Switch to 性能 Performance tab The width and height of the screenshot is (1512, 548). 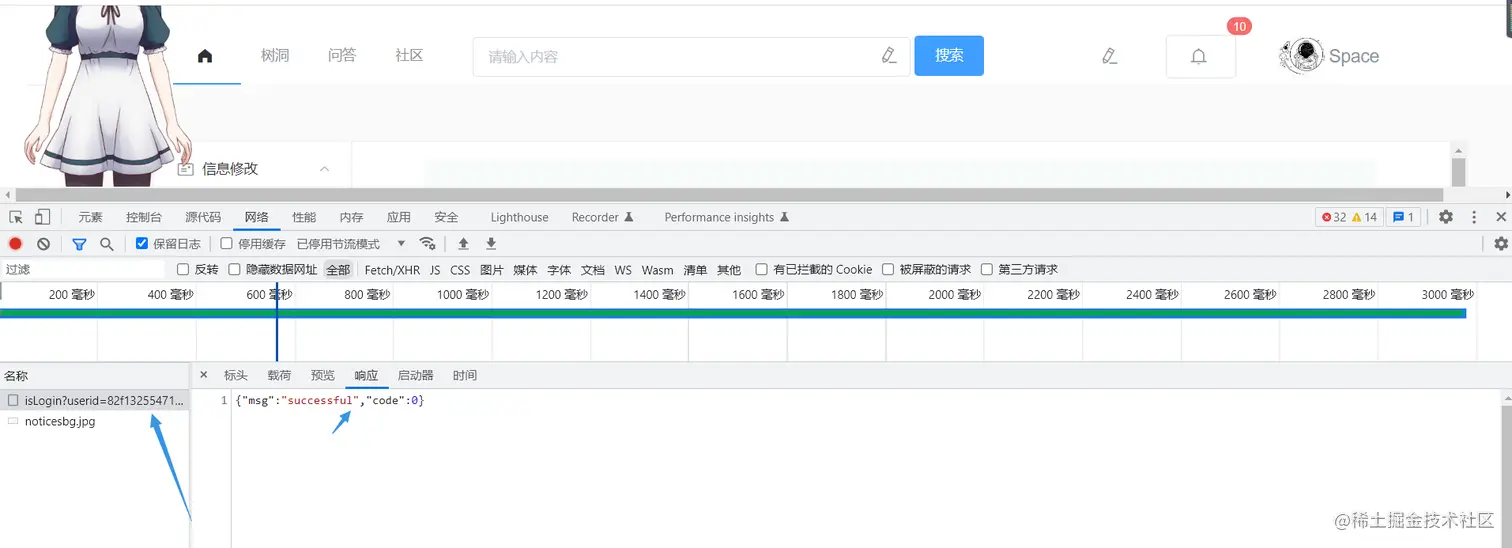coord(304,217)
